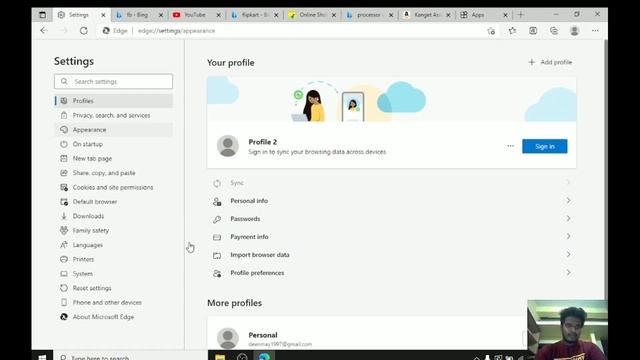Open the On startup section
640x360 pixels.
[114, 144]
